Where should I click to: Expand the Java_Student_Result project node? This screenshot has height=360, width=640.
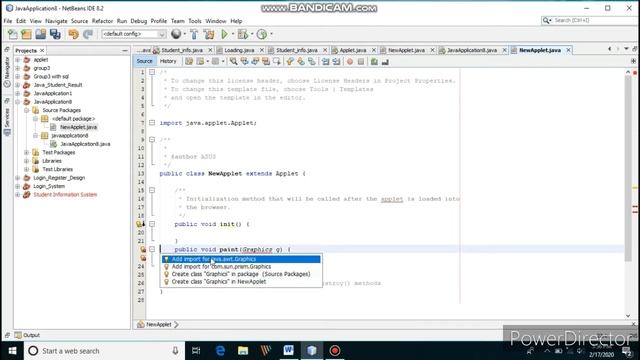tap(18, 85)
